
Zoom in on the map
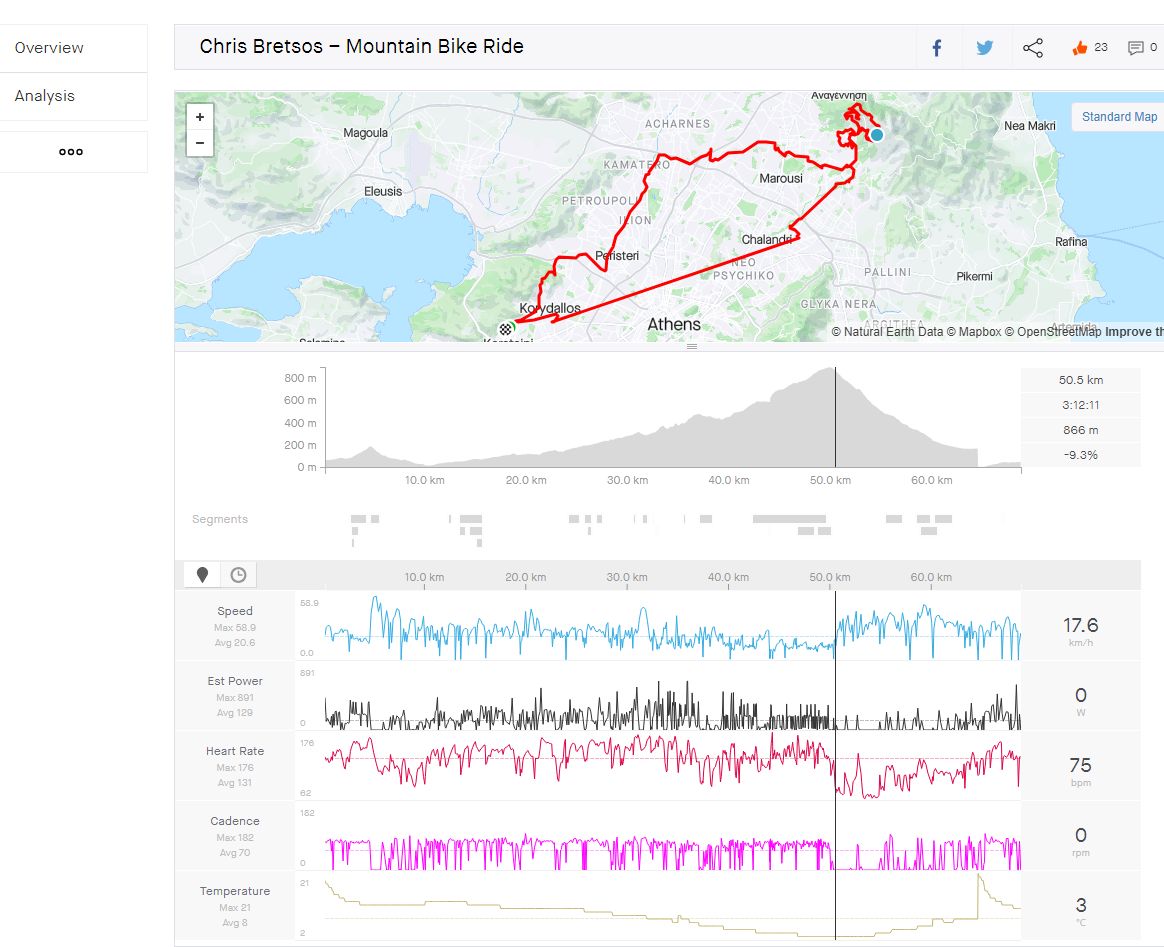tap(200, 117)
